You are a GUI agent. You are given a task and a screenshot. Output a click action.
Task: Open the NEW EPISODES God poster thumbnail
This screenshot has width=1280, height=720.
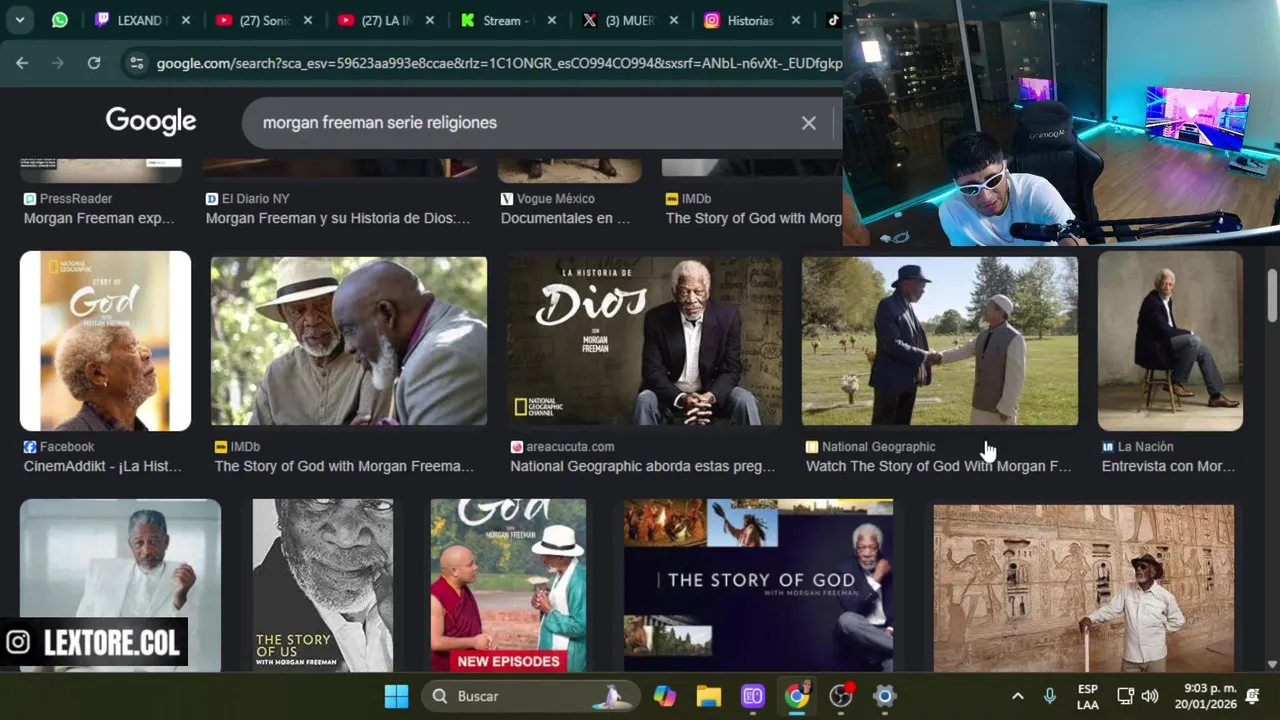(508, 586)
